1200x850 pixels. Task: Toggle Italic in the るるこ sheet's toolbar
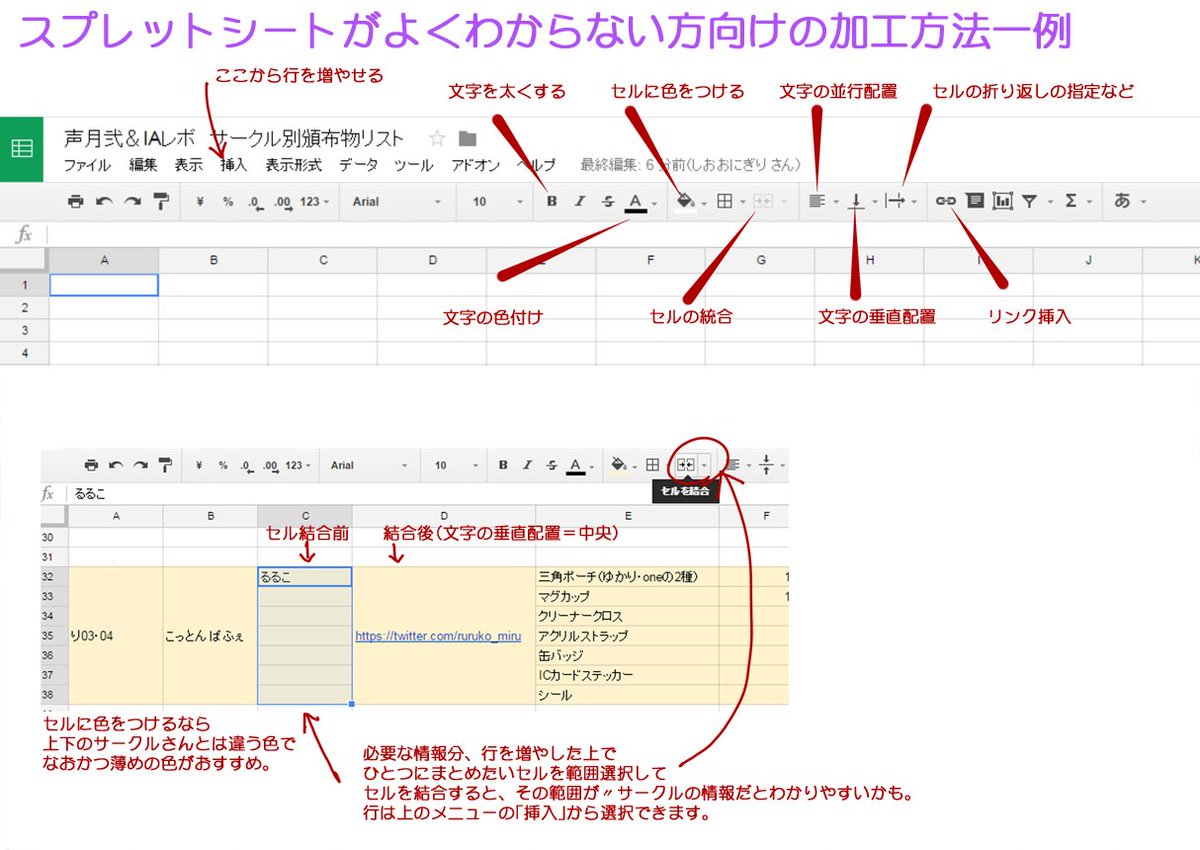(527, 465)
